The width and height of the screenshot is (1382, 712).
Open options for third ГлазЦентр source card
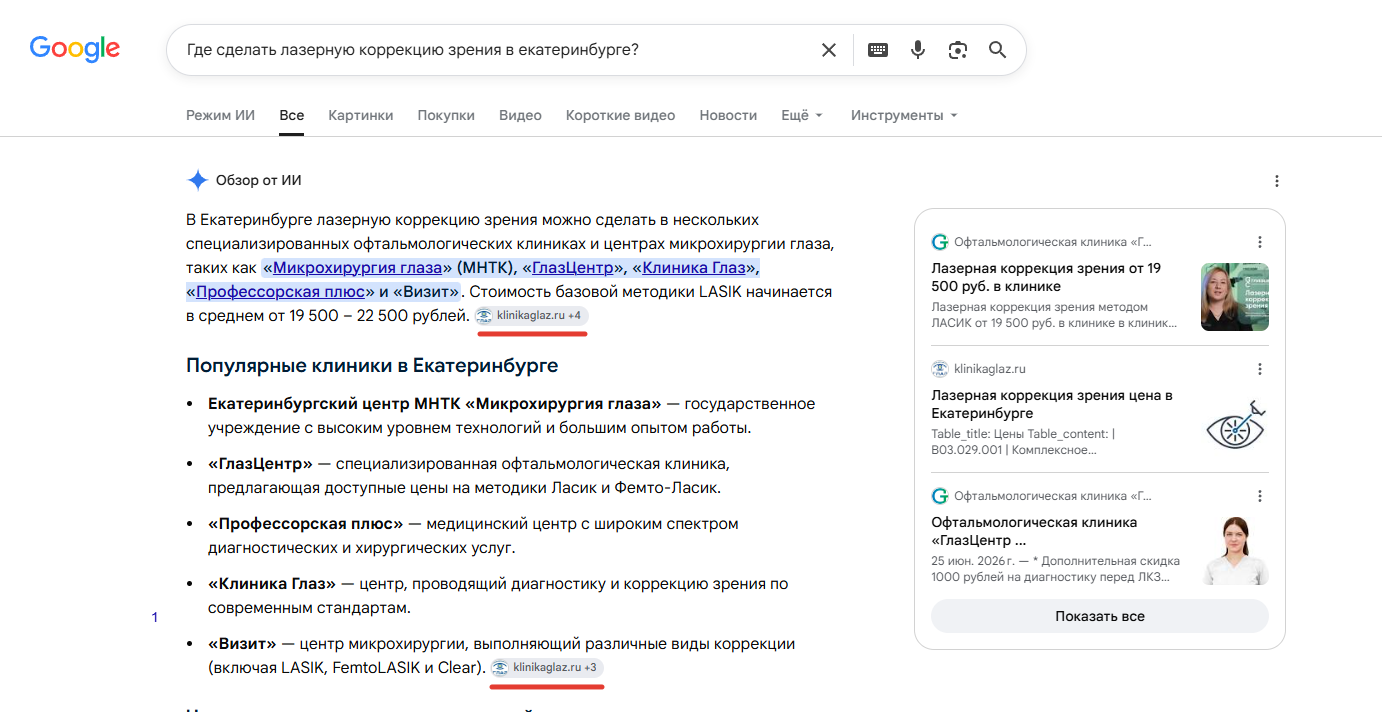tap(1260, 496)
